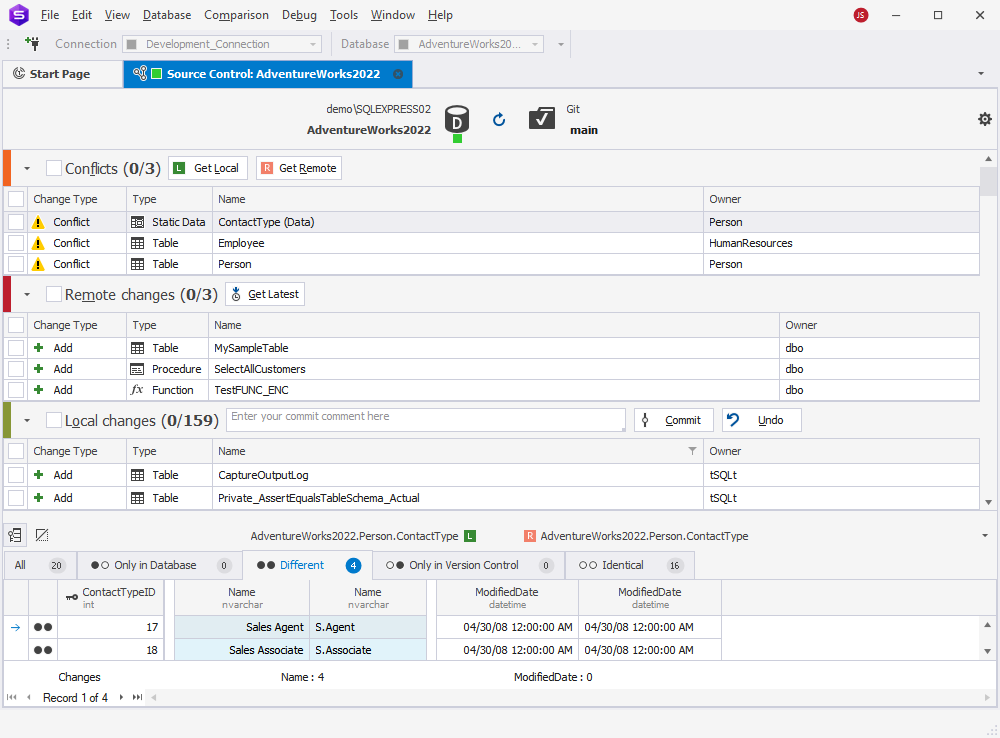Click the edit pencil icon in comparison panel
This screenshot has height=738, width=1000.
click(42, 535)
